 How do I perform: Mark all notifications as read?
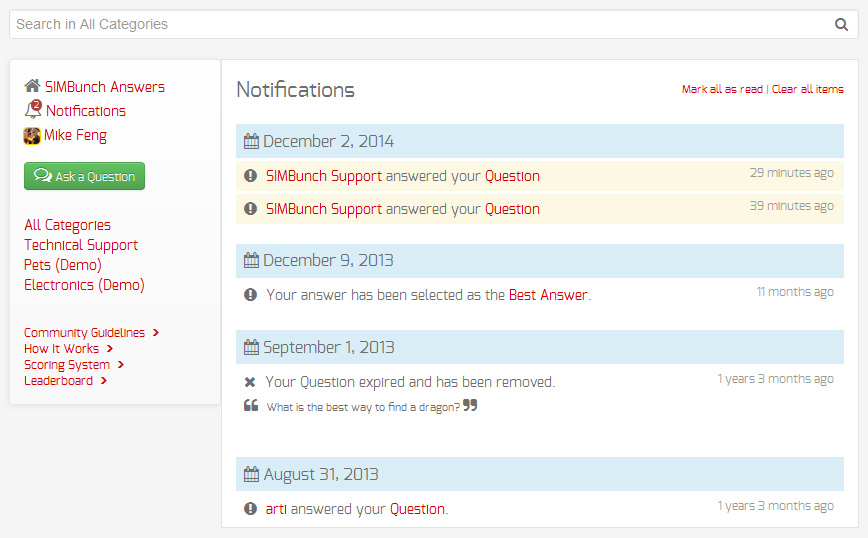click(722, 89)
